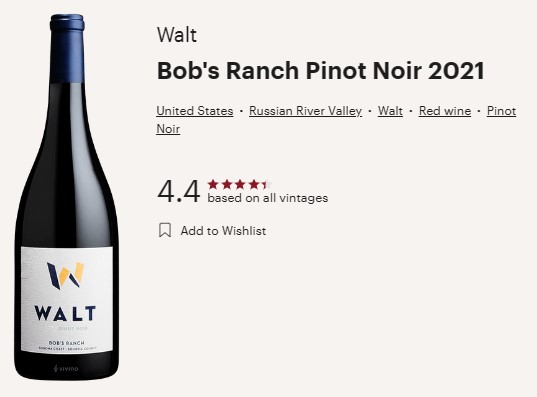Click the Vivino watermark on bottle base
The image size is (537, 397).
pyautogui.click(x=66, y=369)
